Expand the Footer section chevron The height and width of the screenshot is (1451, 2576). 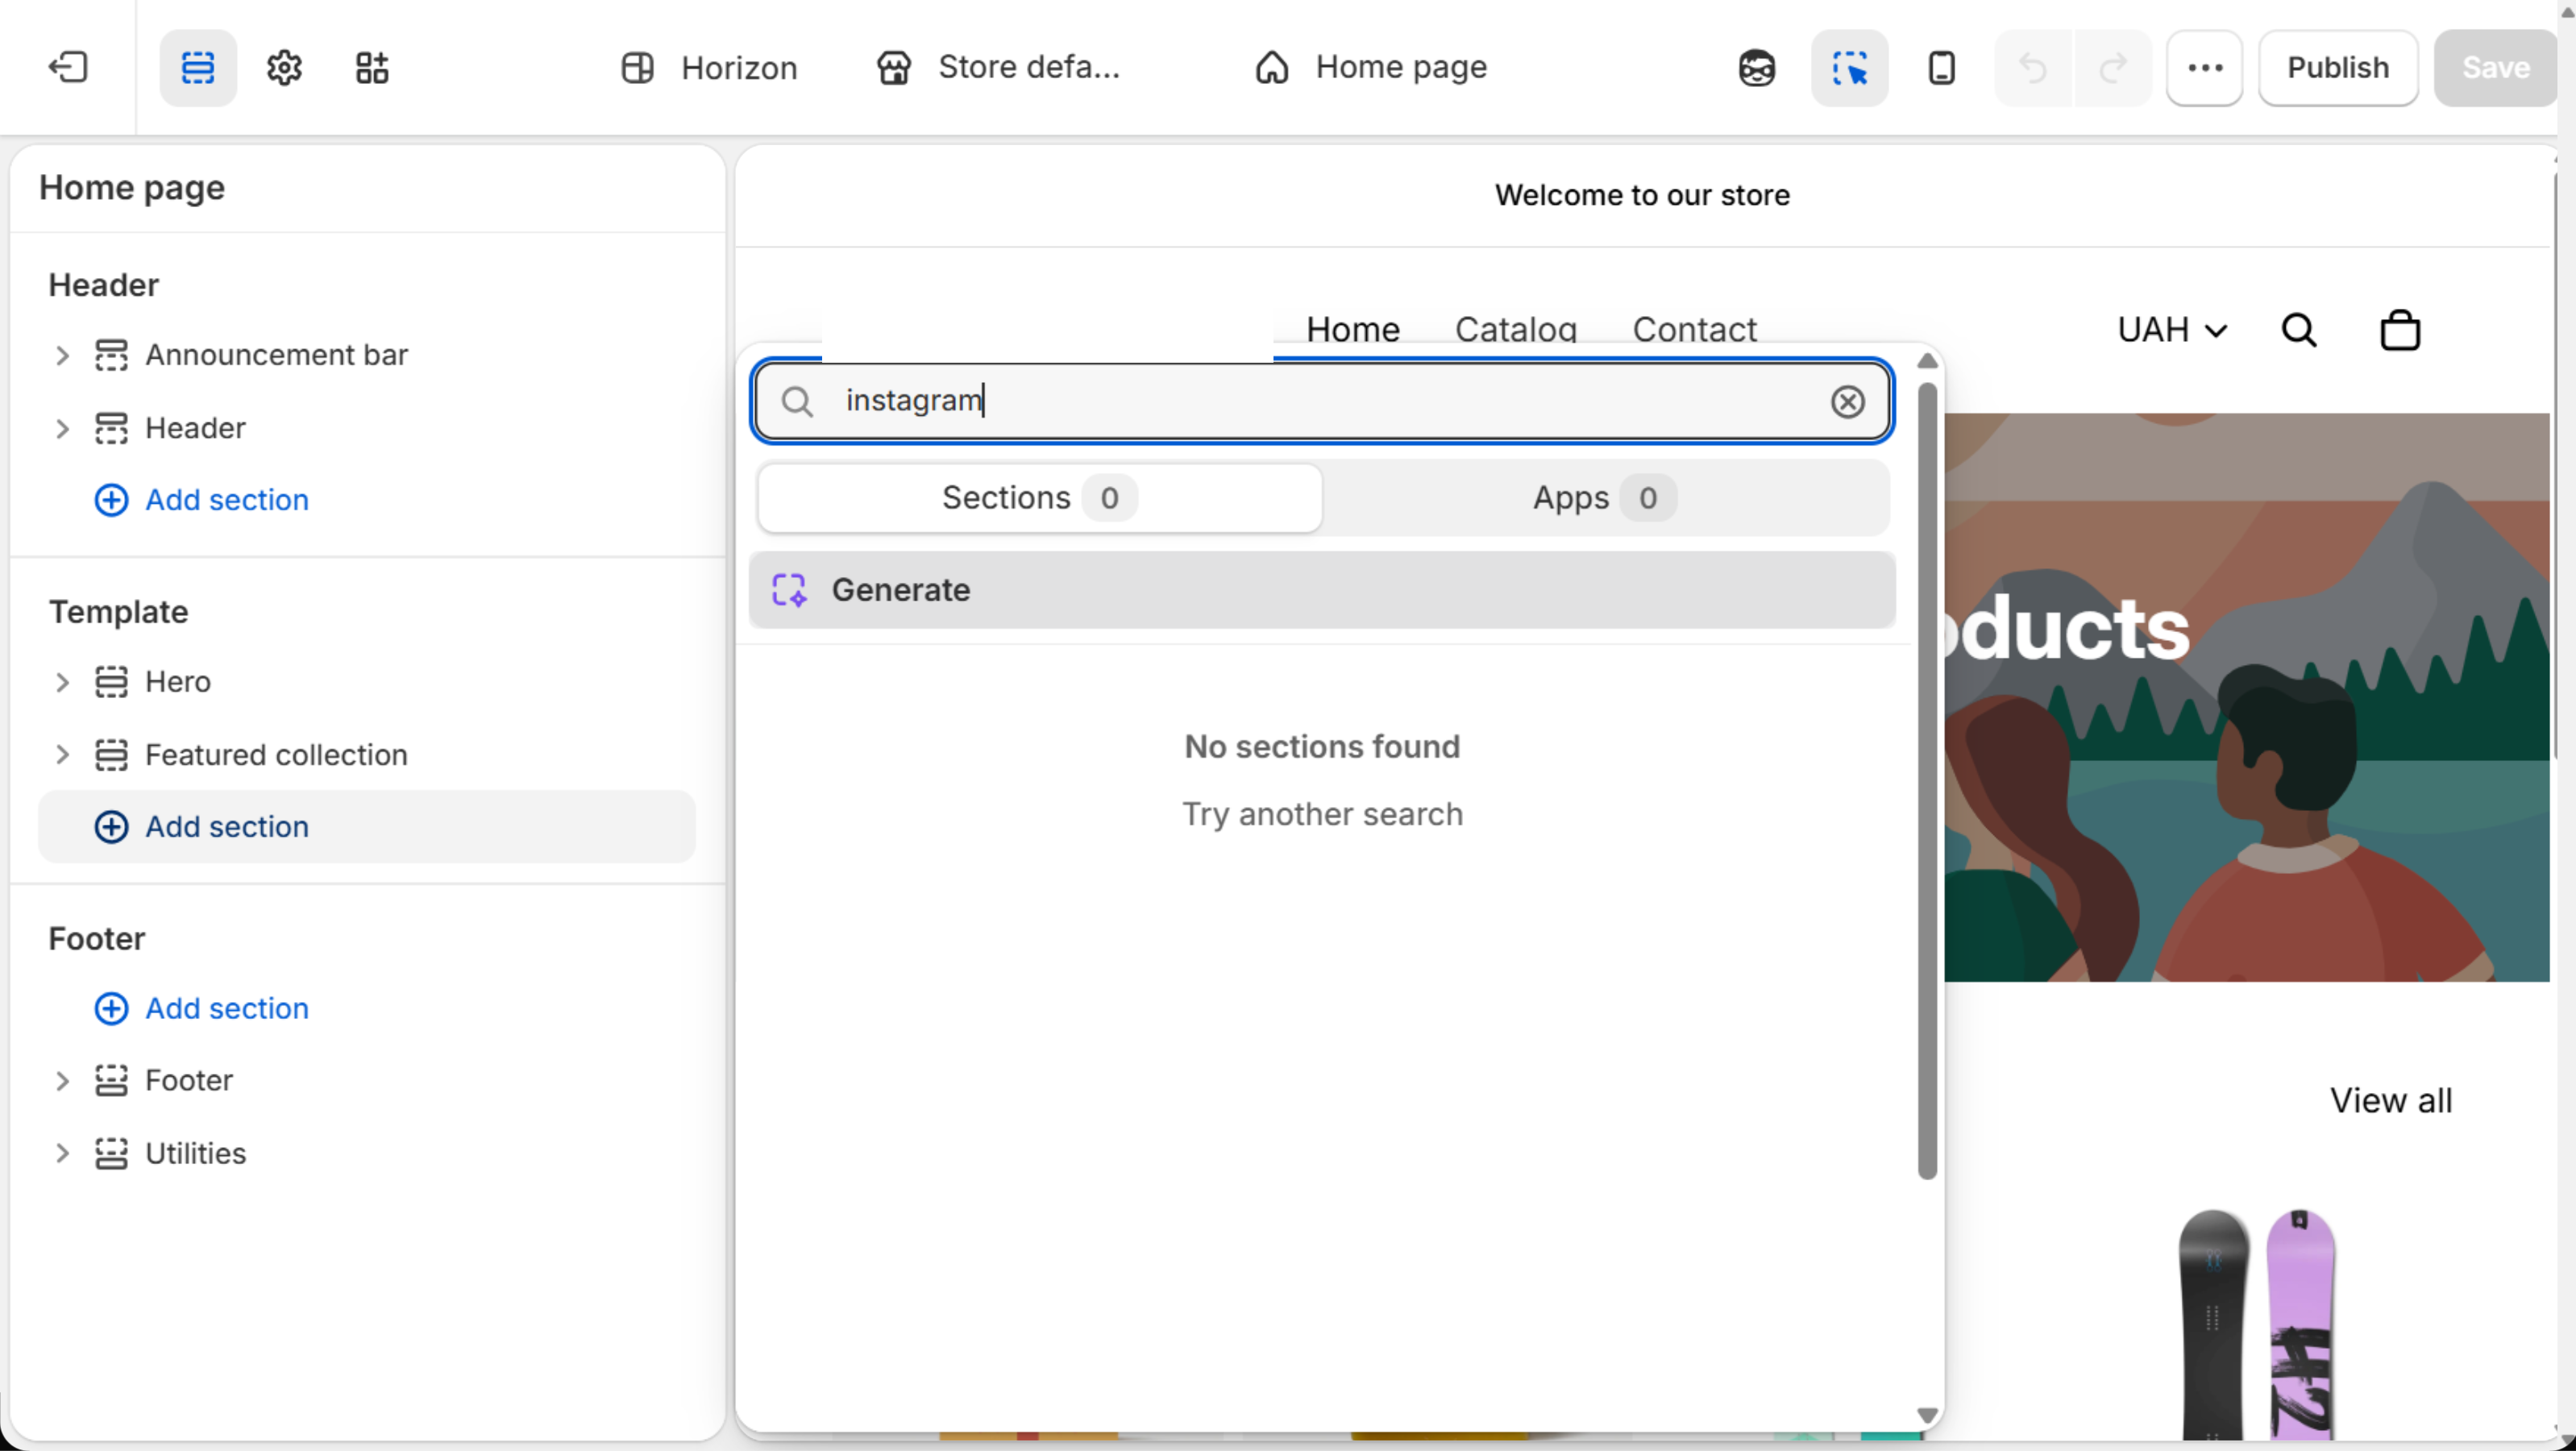(x=62, y=1080)
